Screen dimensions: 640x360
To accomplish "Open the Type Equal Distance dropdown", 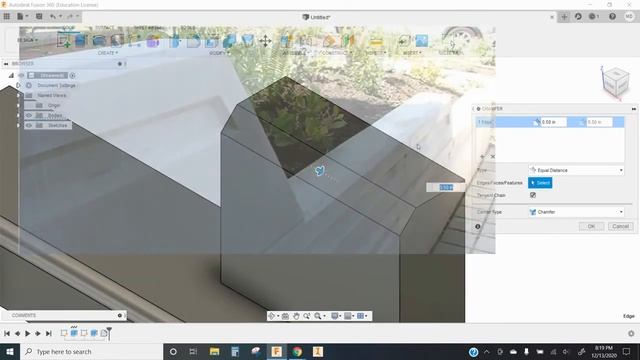I will 576,170.
